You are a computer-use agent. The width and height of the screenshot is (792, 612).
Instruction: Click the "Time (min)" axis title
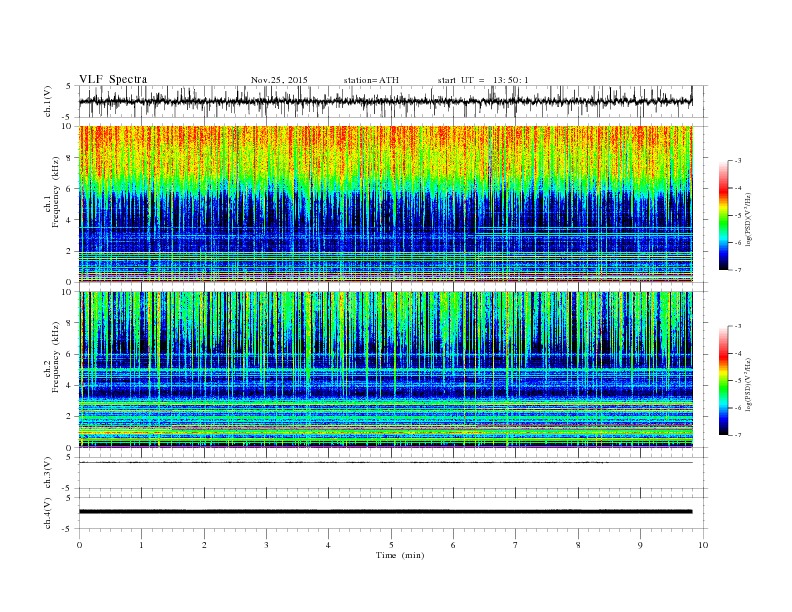(x=400, y=555)
